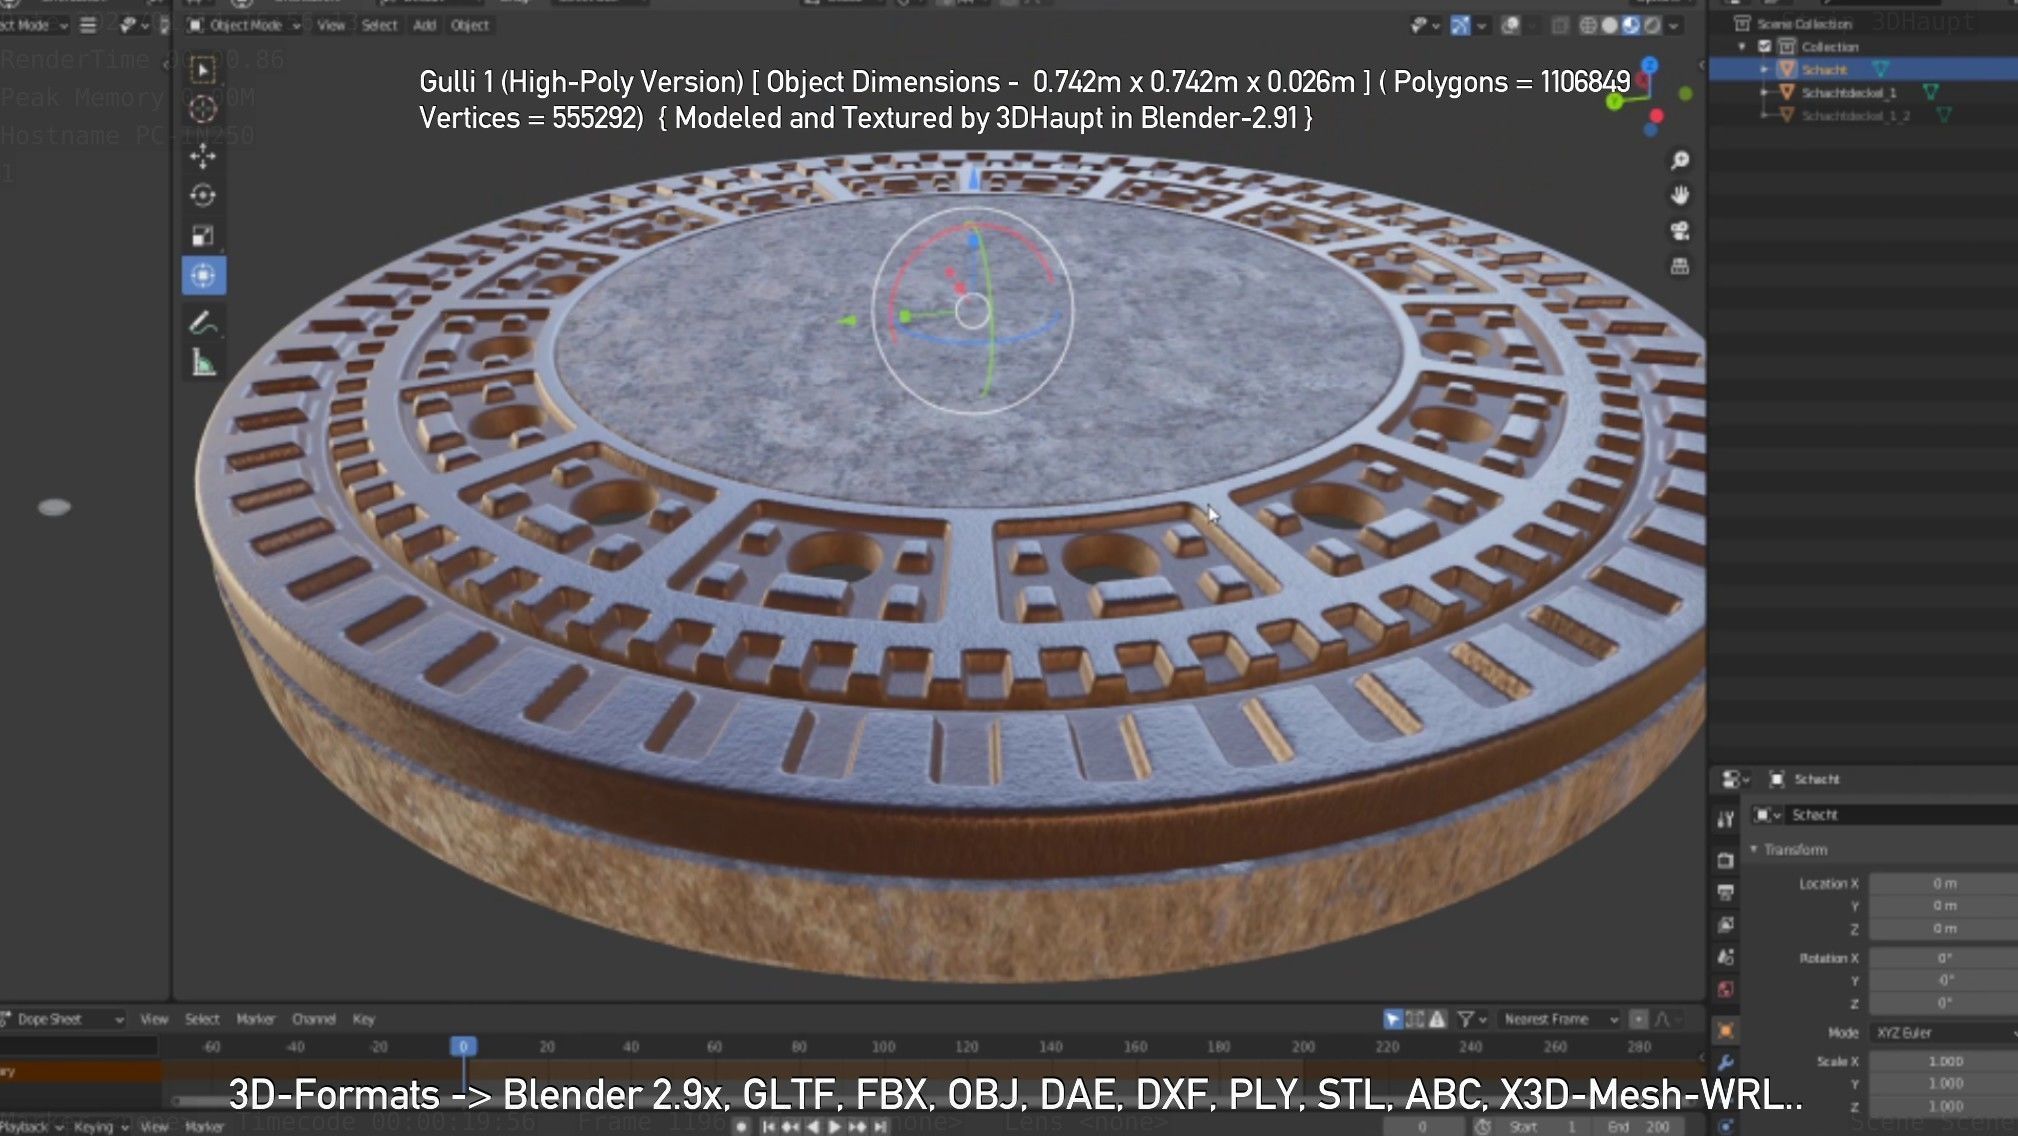Select the Annotate tool
2018x1136 pixels.
coord(203,323)
